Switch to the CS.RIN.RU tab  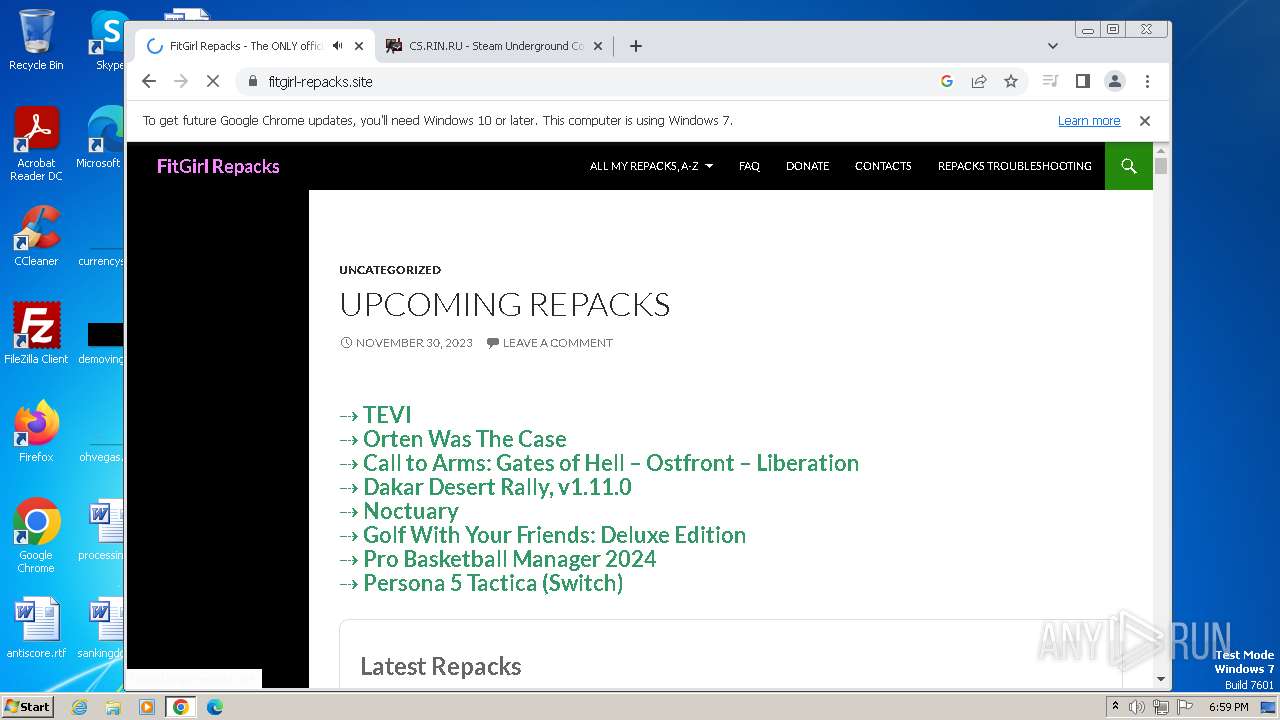[x=495, y=46]
